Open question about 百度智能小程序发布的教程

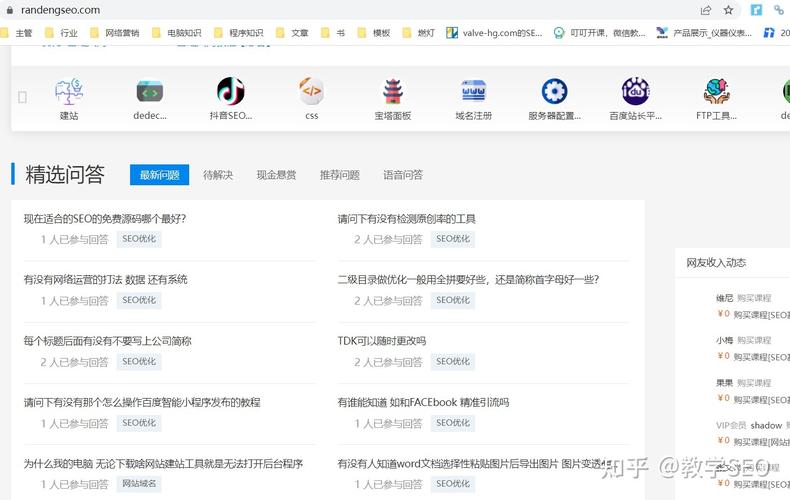(x=142, y=402)
